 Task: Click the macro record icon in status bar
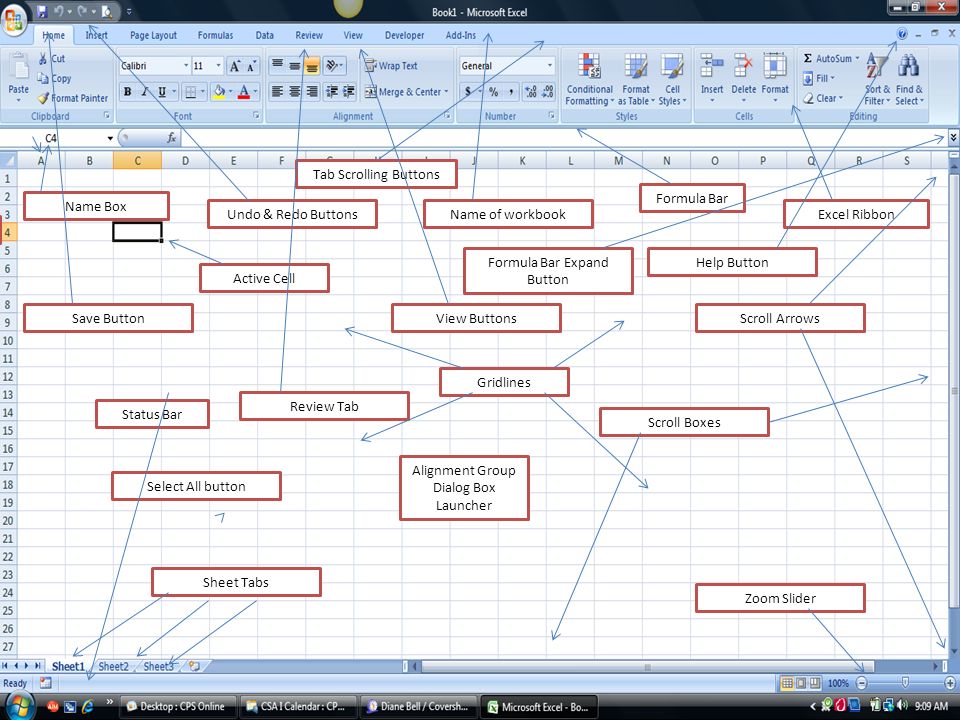point(45,683)
